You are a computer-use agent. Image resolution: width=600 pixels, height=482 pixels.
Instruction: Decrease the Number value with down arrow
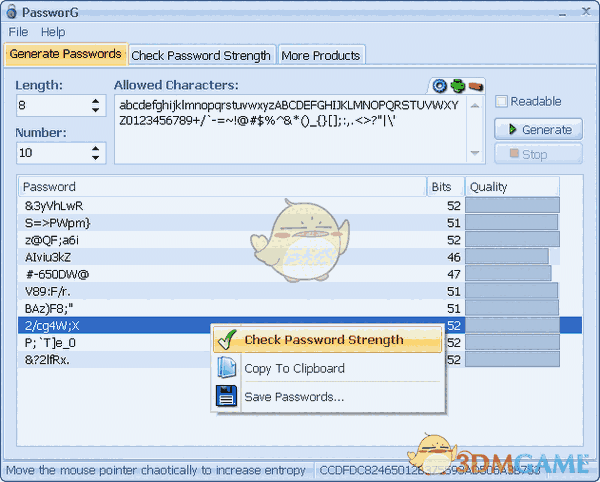tap(96, 157)
